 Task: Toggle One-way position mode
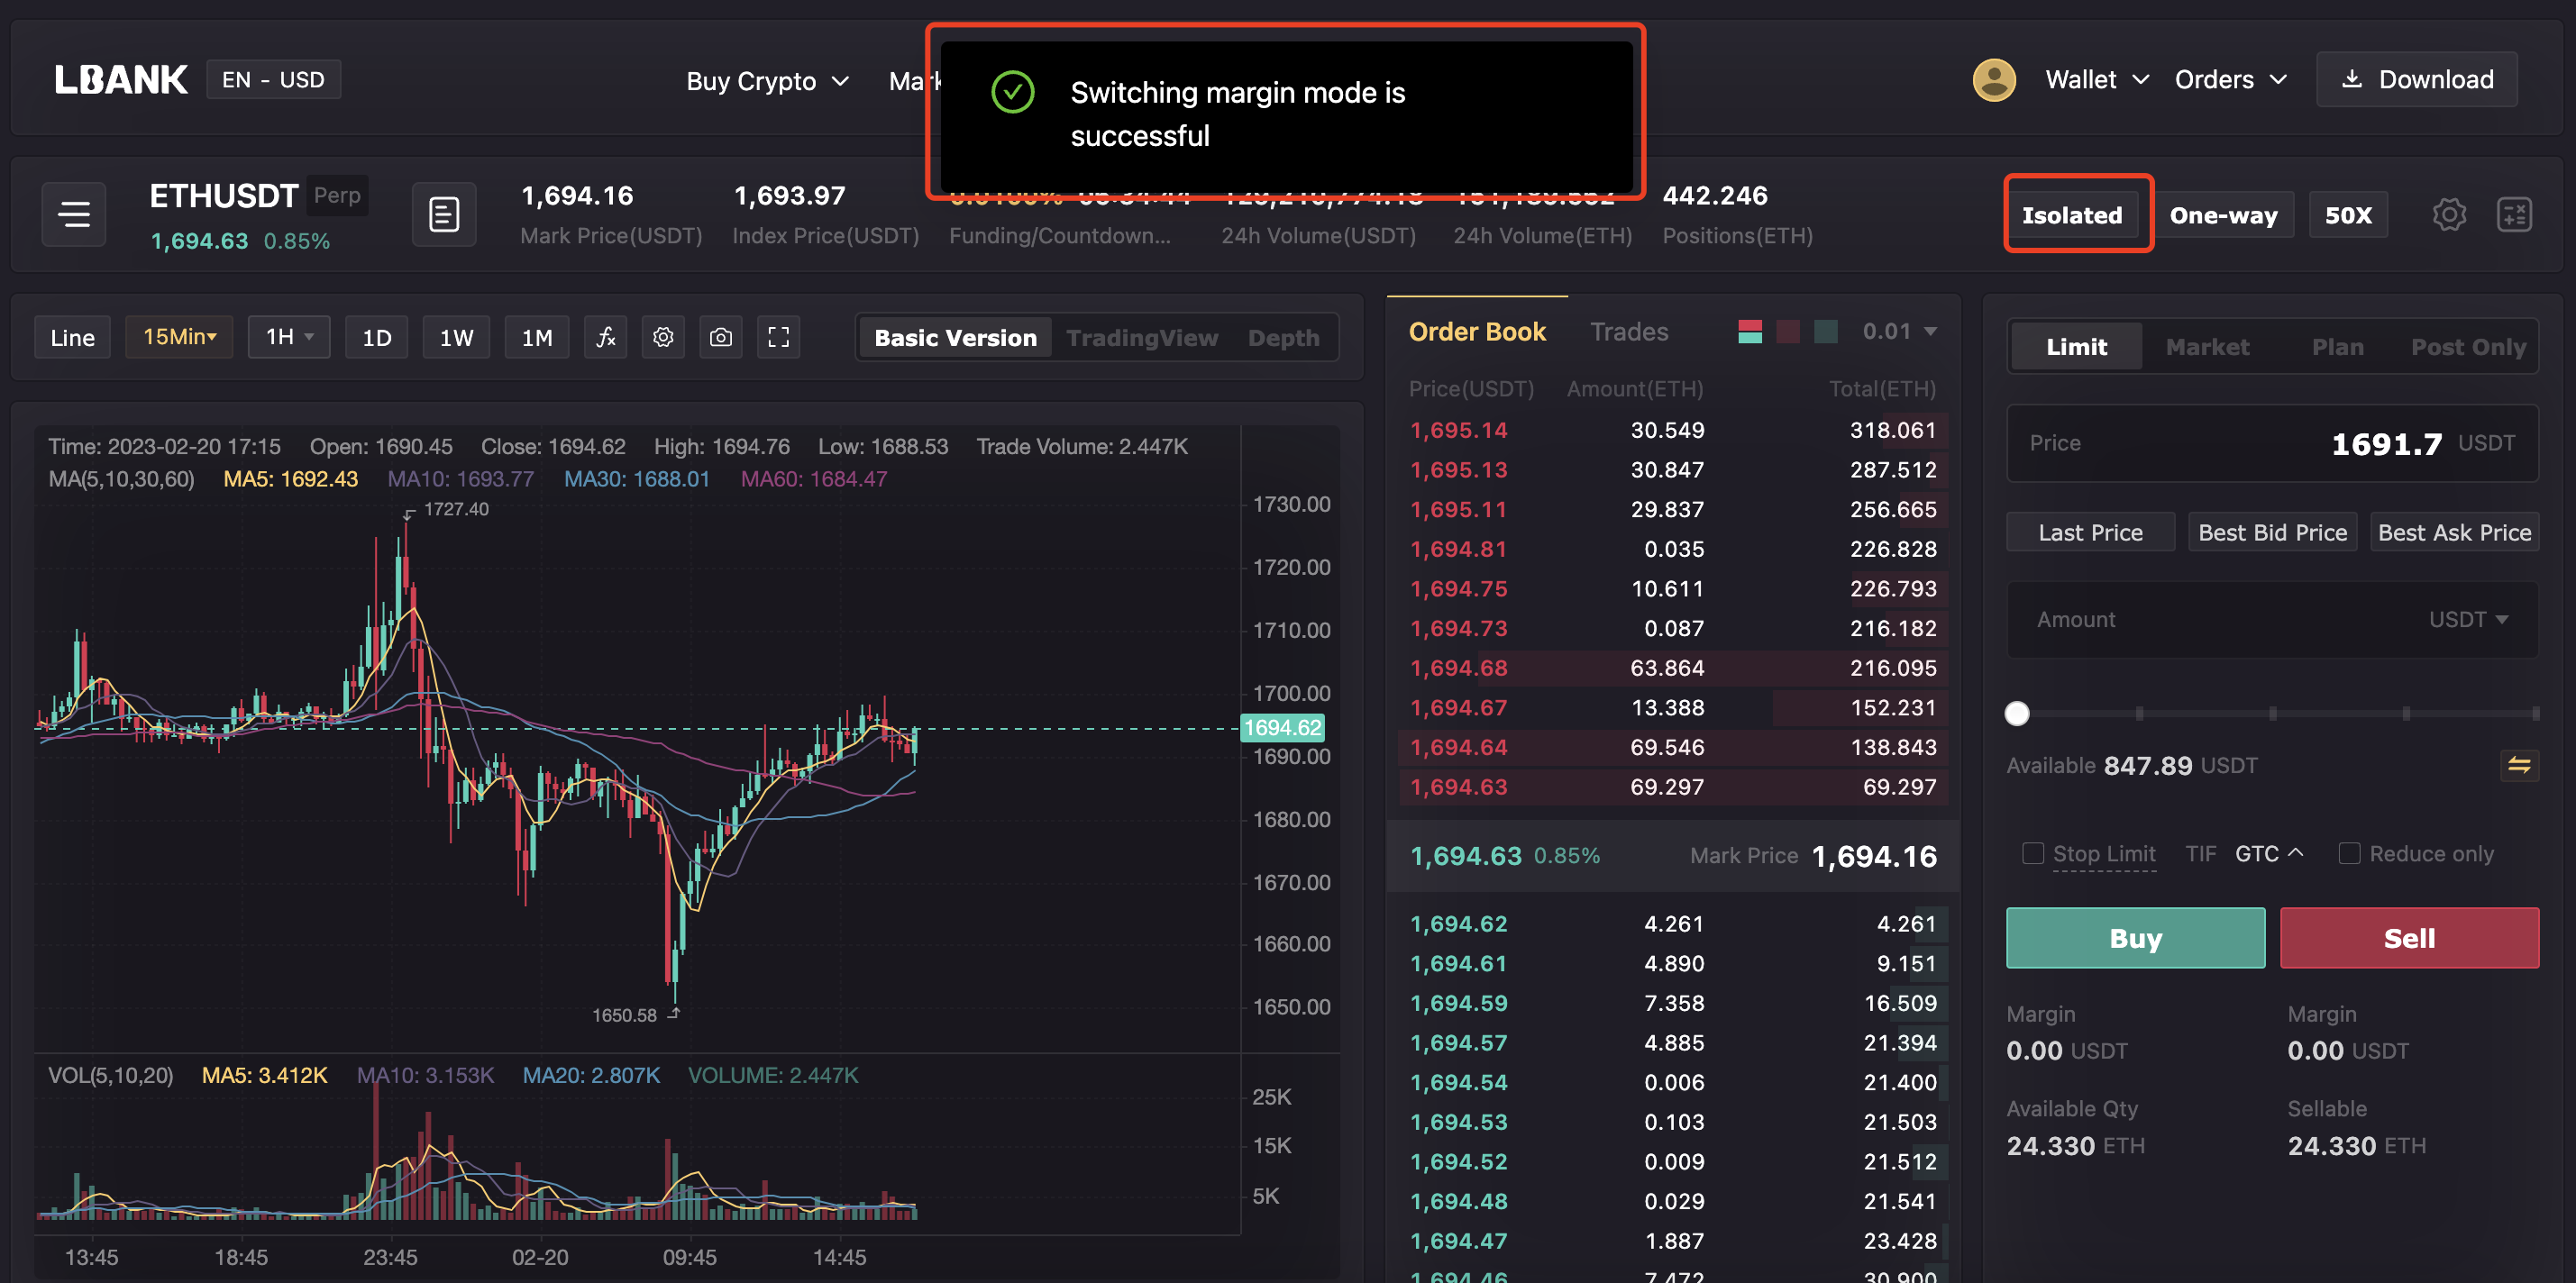[x=2223, y=214]
